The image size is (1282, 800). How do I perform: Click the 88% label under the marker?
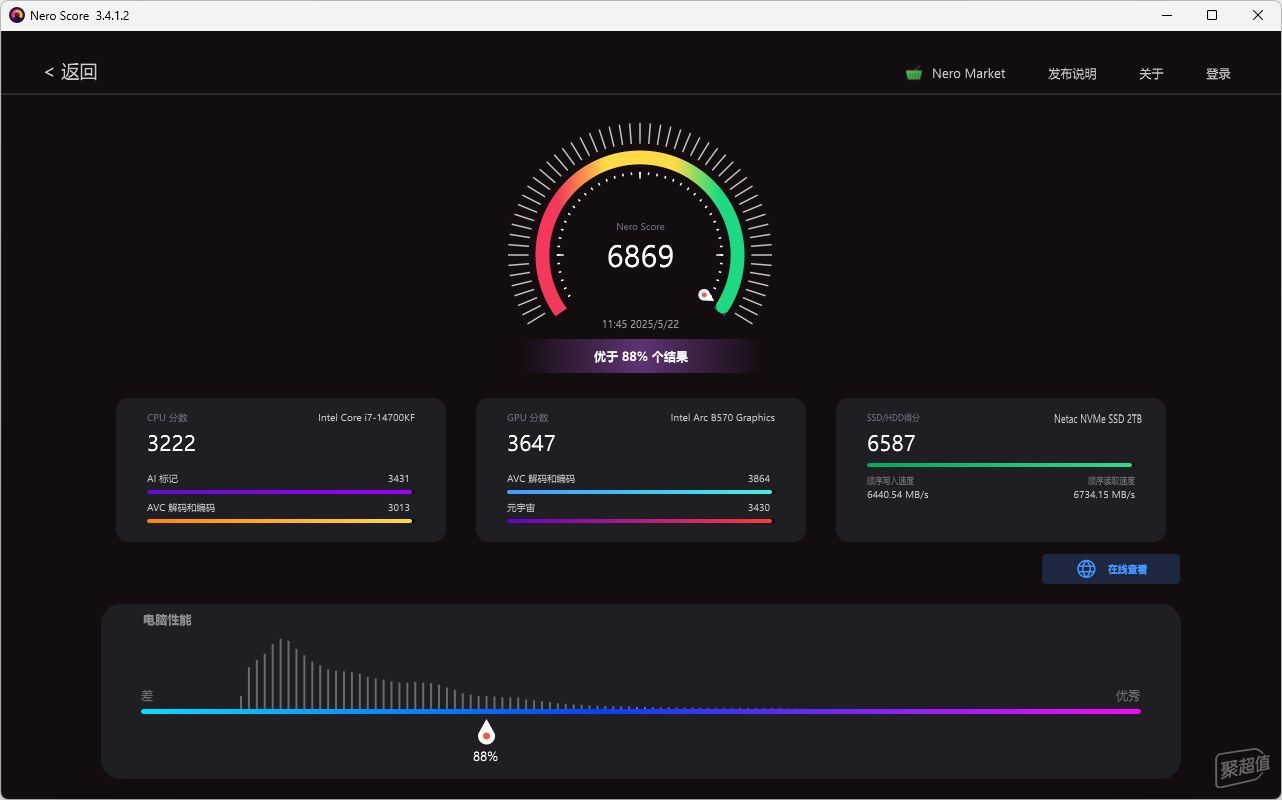[485, 757]
